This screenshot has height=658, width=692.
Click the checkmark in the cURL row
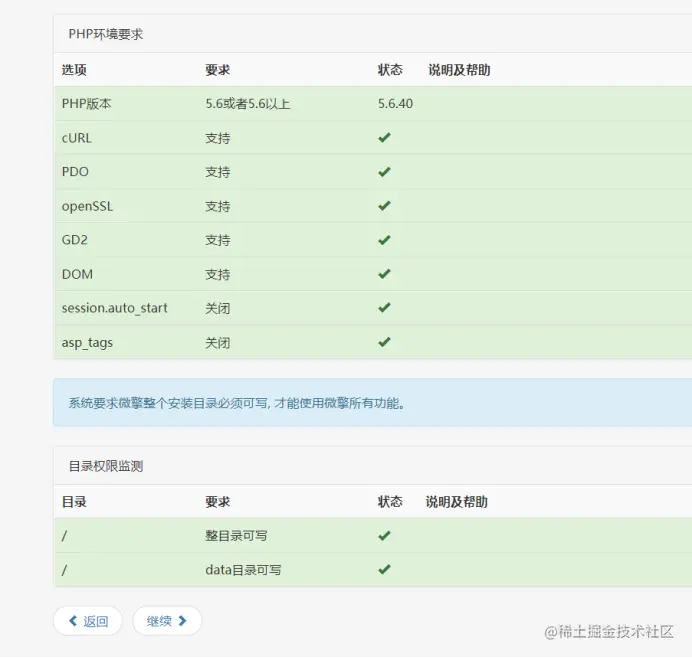coord(384,138)
